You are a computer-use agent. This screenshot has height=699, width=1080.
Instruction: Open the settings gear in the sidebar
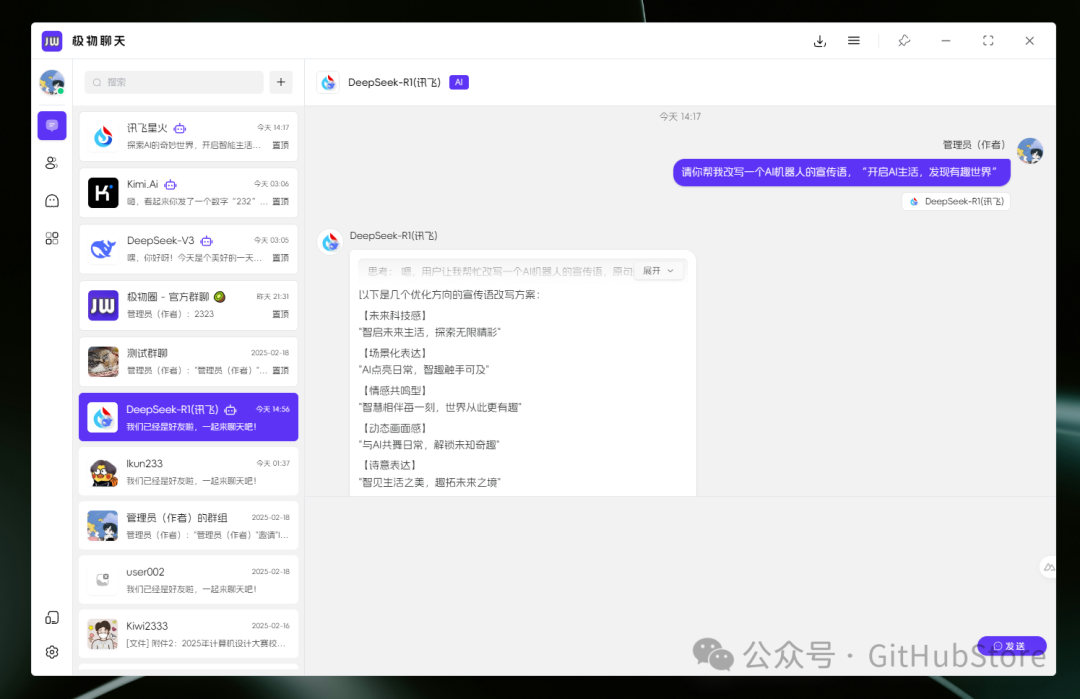pos(52,652)
